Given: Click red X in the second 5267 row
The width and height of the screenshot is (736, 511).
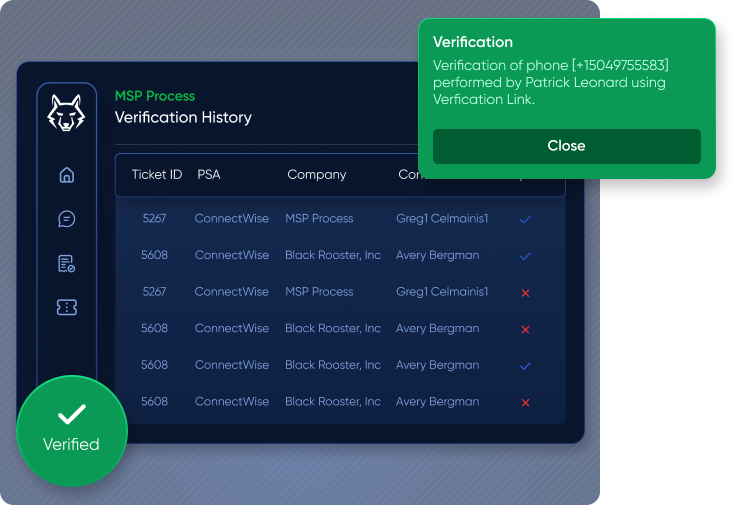Looking at the screenshot, I should coord(525,292).
